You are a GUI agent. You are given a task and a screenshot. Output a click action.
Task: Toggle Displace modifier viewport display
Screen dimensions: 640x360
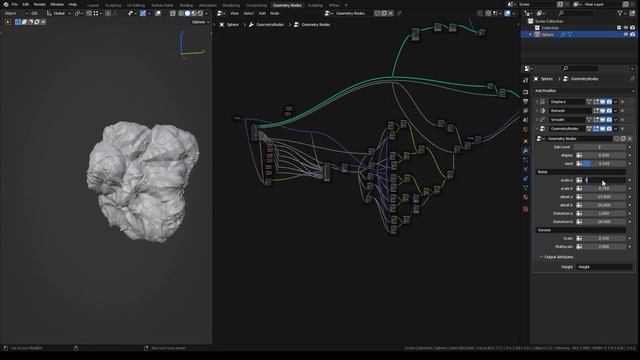coord(602,102)
